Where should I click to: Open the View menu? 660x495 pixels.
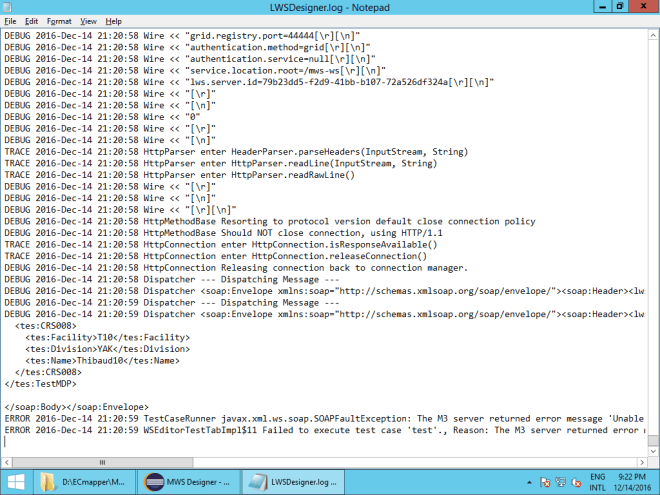[88, 20]
